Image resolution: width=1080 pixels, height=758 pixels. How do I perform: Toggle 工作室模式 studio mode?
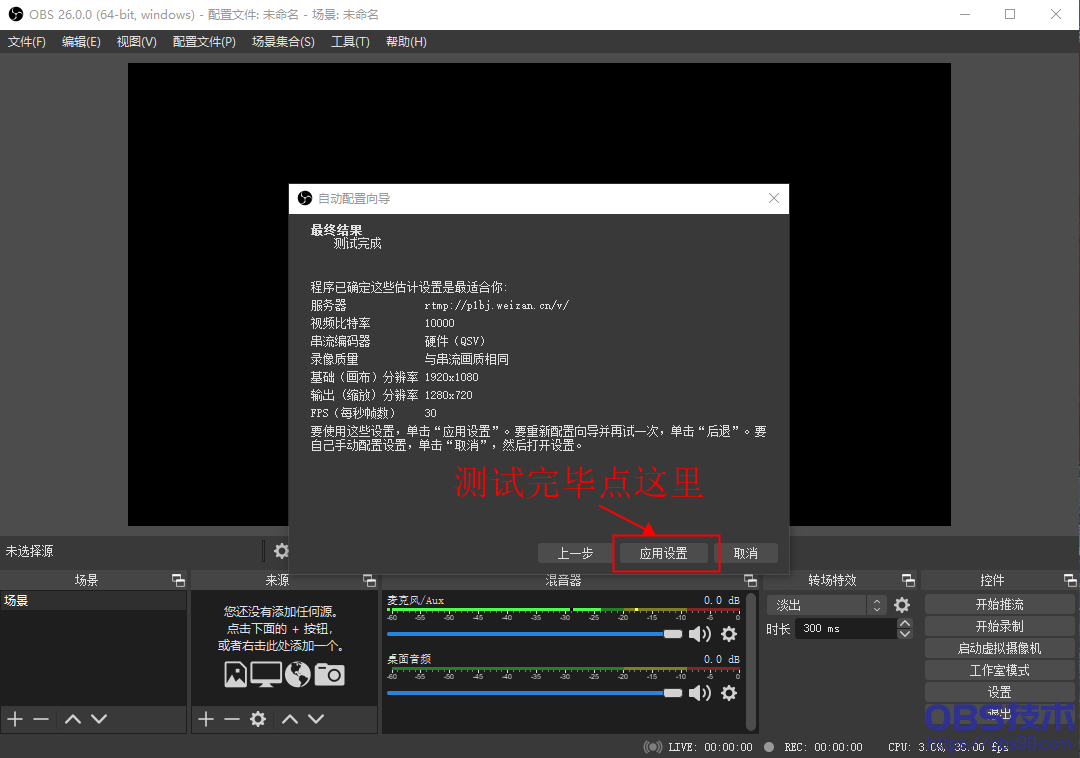(999, 671)
